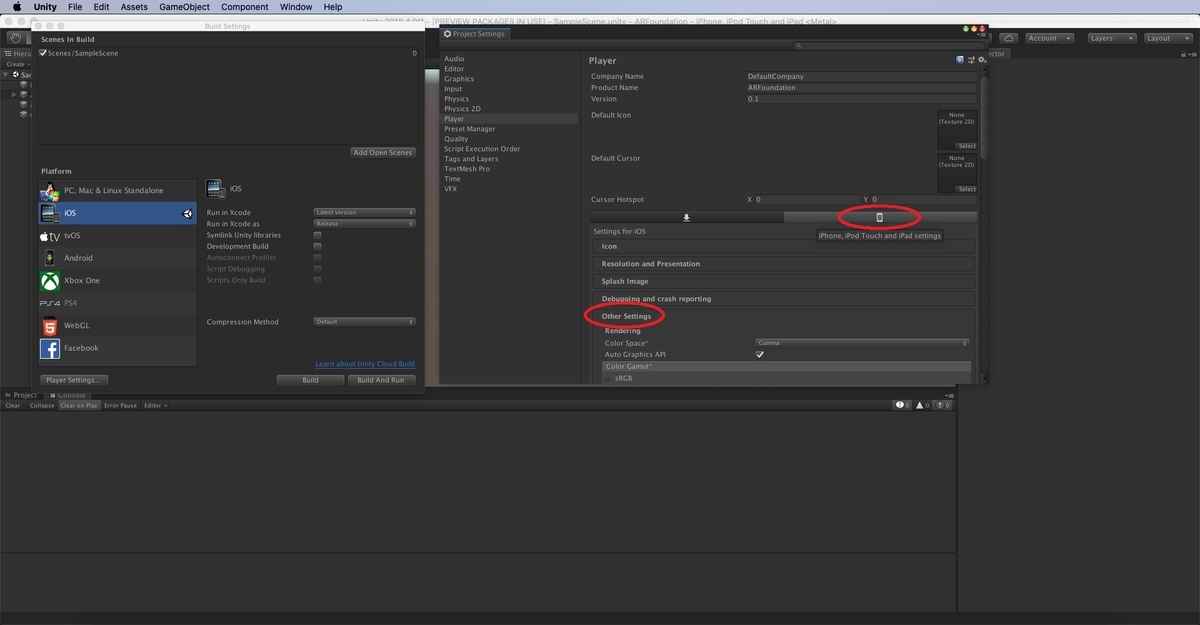1200x625 pixels.
Task: Open the iPhone settings tab icon
Action: [880, 217]
